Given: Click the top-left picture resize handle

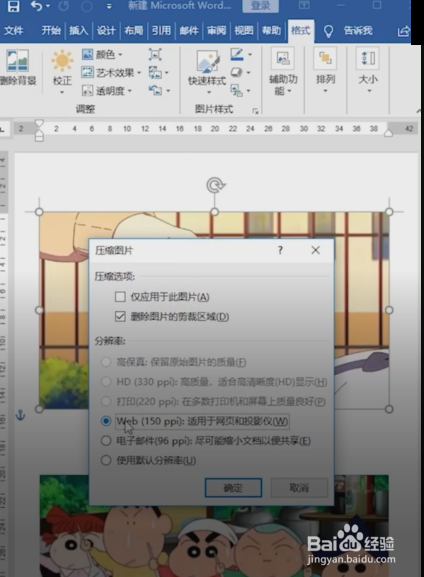Looking at the screenshot, I should coord(39,212).
